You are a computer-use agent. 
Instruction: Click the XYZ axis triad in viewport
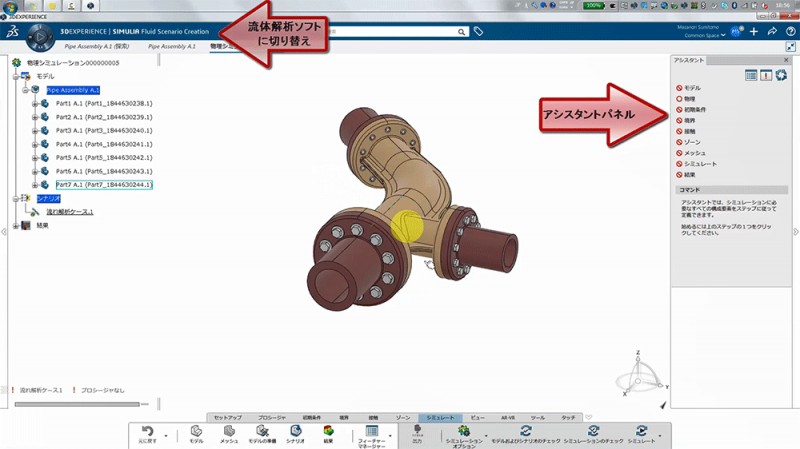641,375
